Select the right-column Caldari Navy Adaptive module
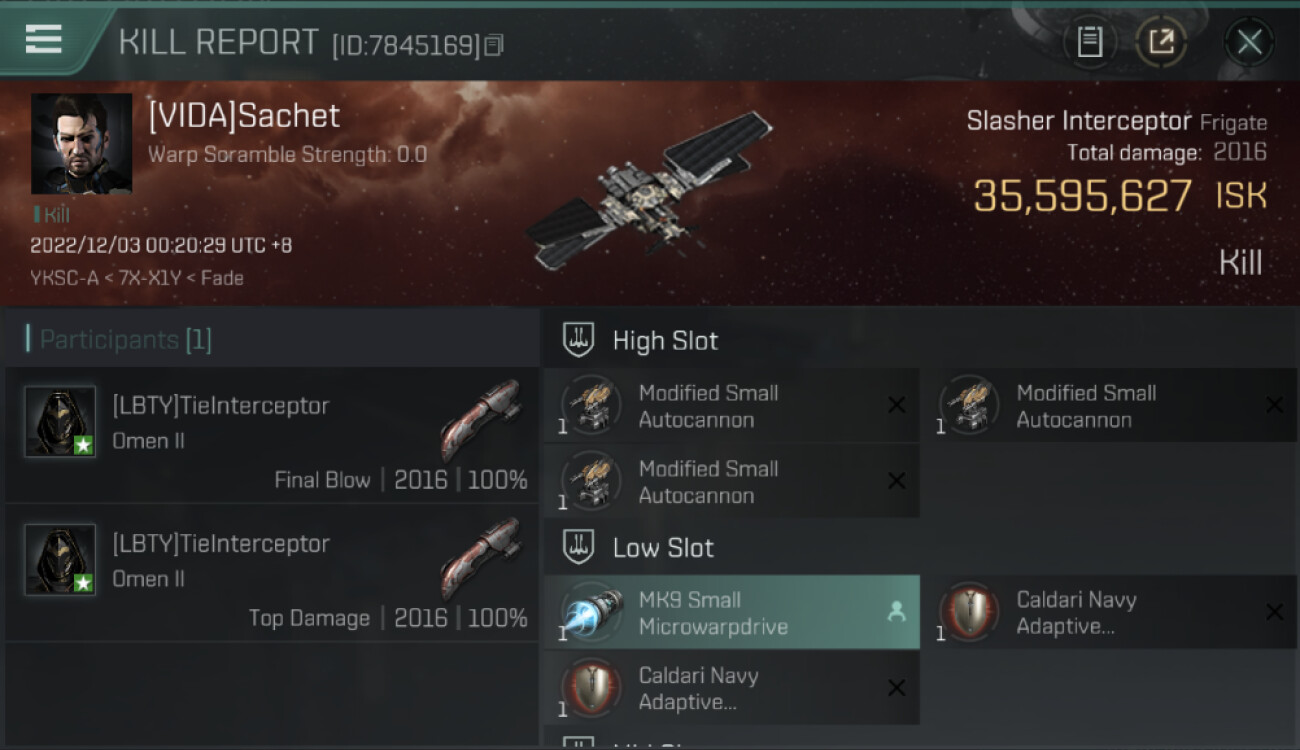The image size is (1300, 750). (x=1110, y=612)
